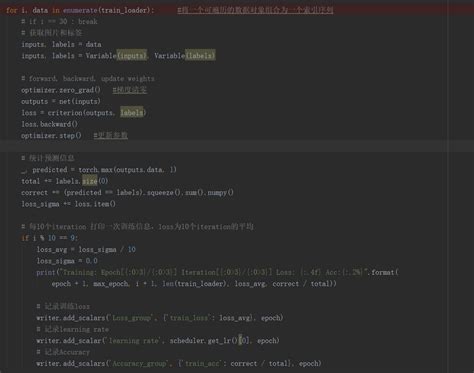Click torch.max in the predicted assignment
Screen dimensions: 474x373
tap(96, 170)
